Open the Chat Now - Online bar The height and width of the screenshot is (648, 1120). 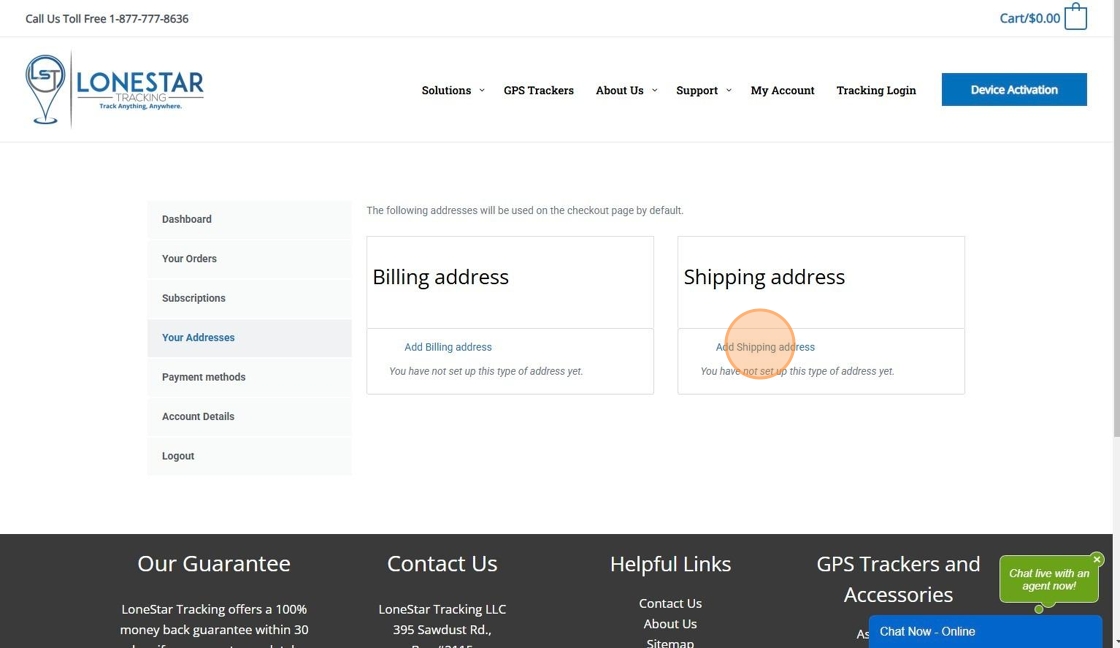point(985,632)
